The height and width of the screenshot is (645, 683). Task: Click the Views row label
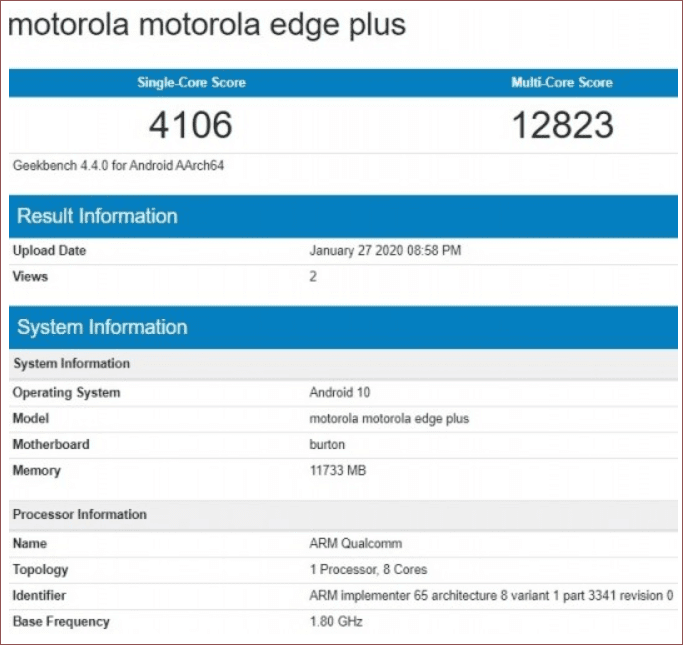coord(30,277)
